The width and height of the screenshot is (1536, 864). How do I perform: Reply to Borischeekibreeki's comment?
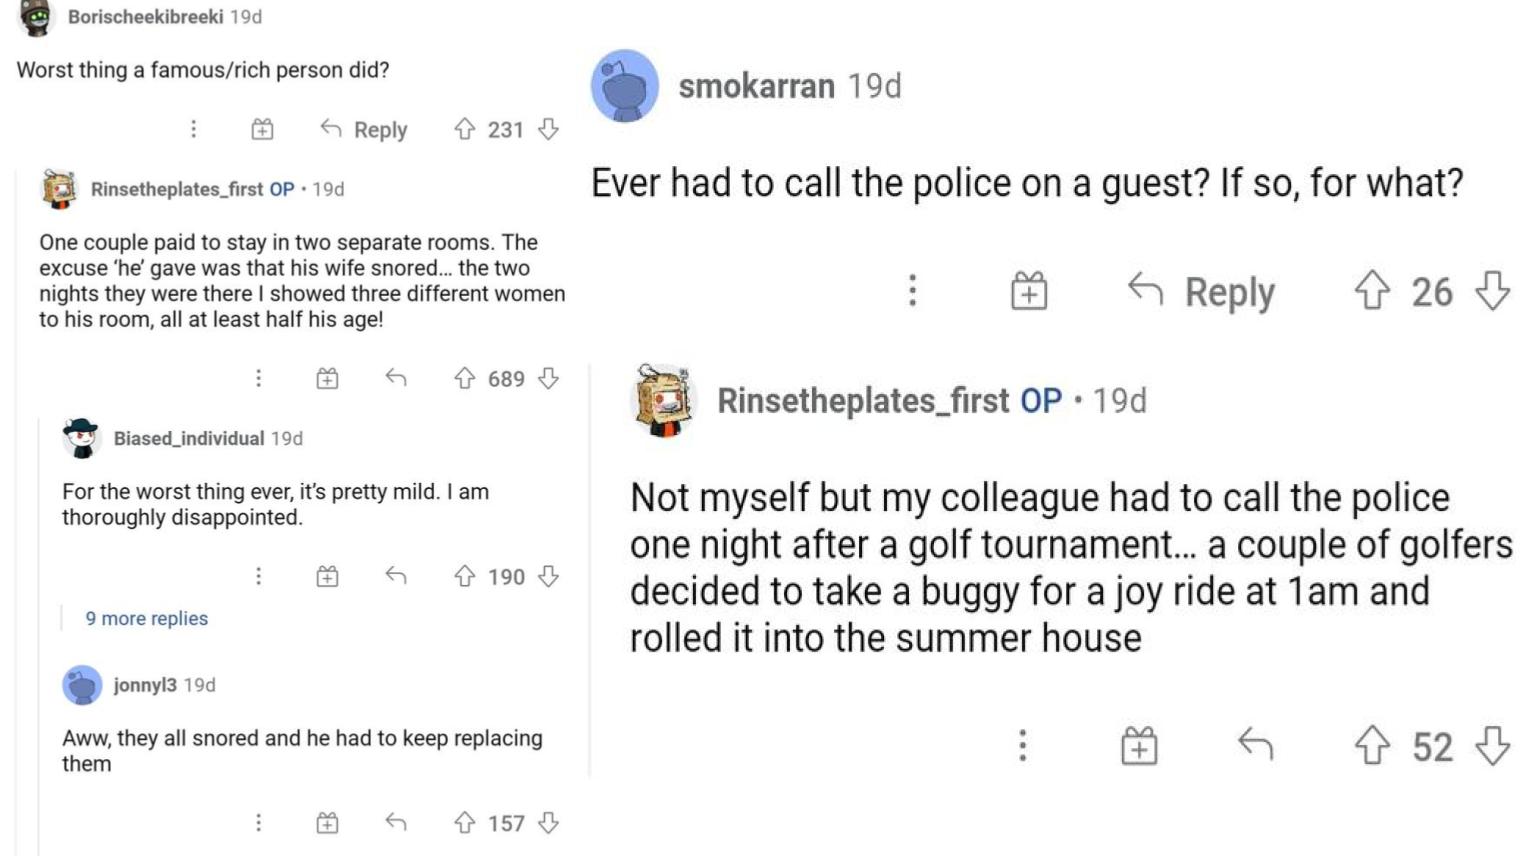(x=362, y=128)
